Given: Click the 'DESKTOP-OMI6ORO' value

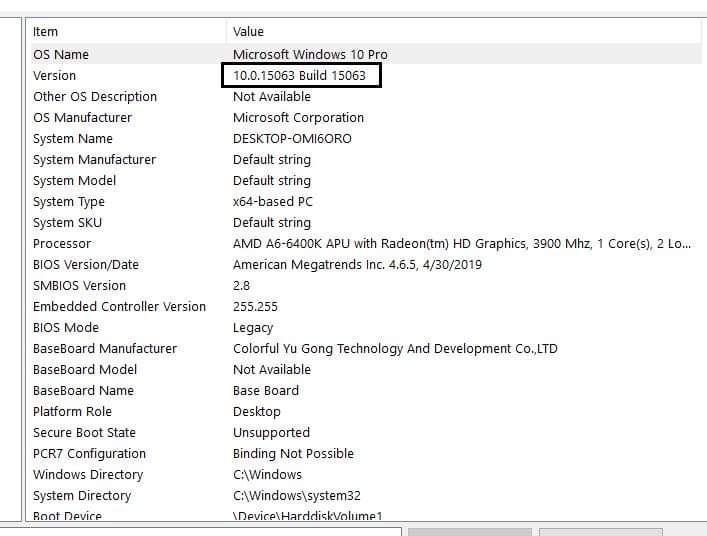Looking at the screenshot, I should point(292,138).
